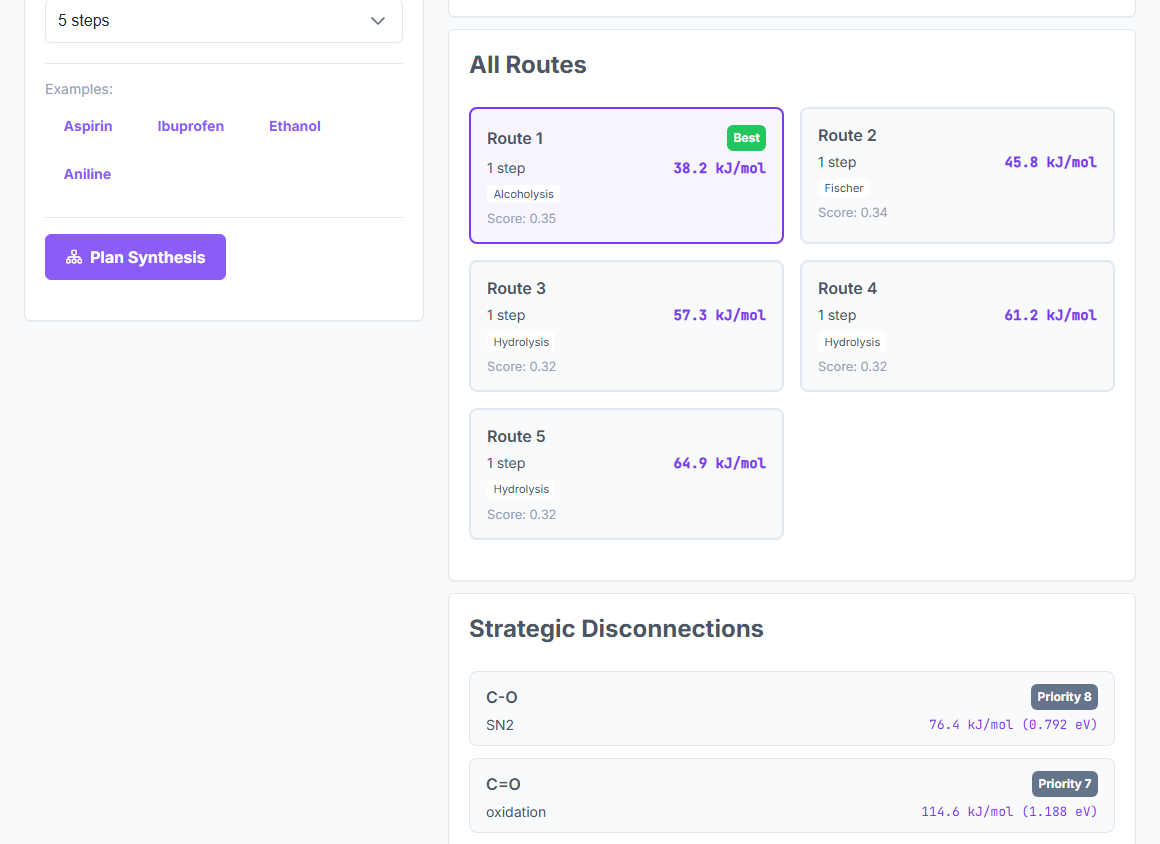Click 76.4 kJ/mol (0.792 eV) value

(x=1013, y=725)
